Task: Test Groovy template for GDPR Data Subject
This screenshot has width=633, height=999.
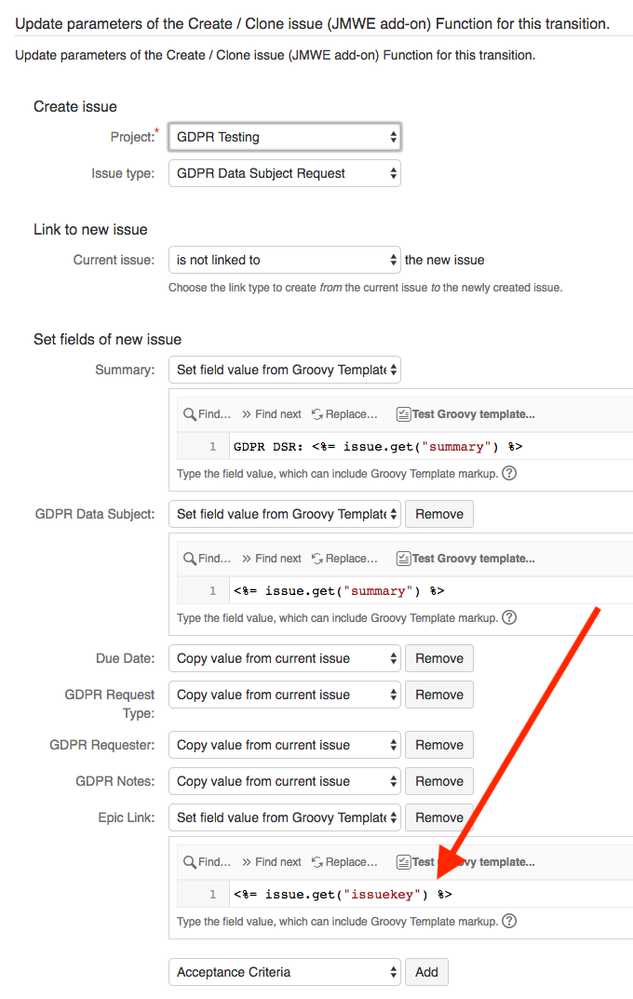Action: (x=466, y=558)
